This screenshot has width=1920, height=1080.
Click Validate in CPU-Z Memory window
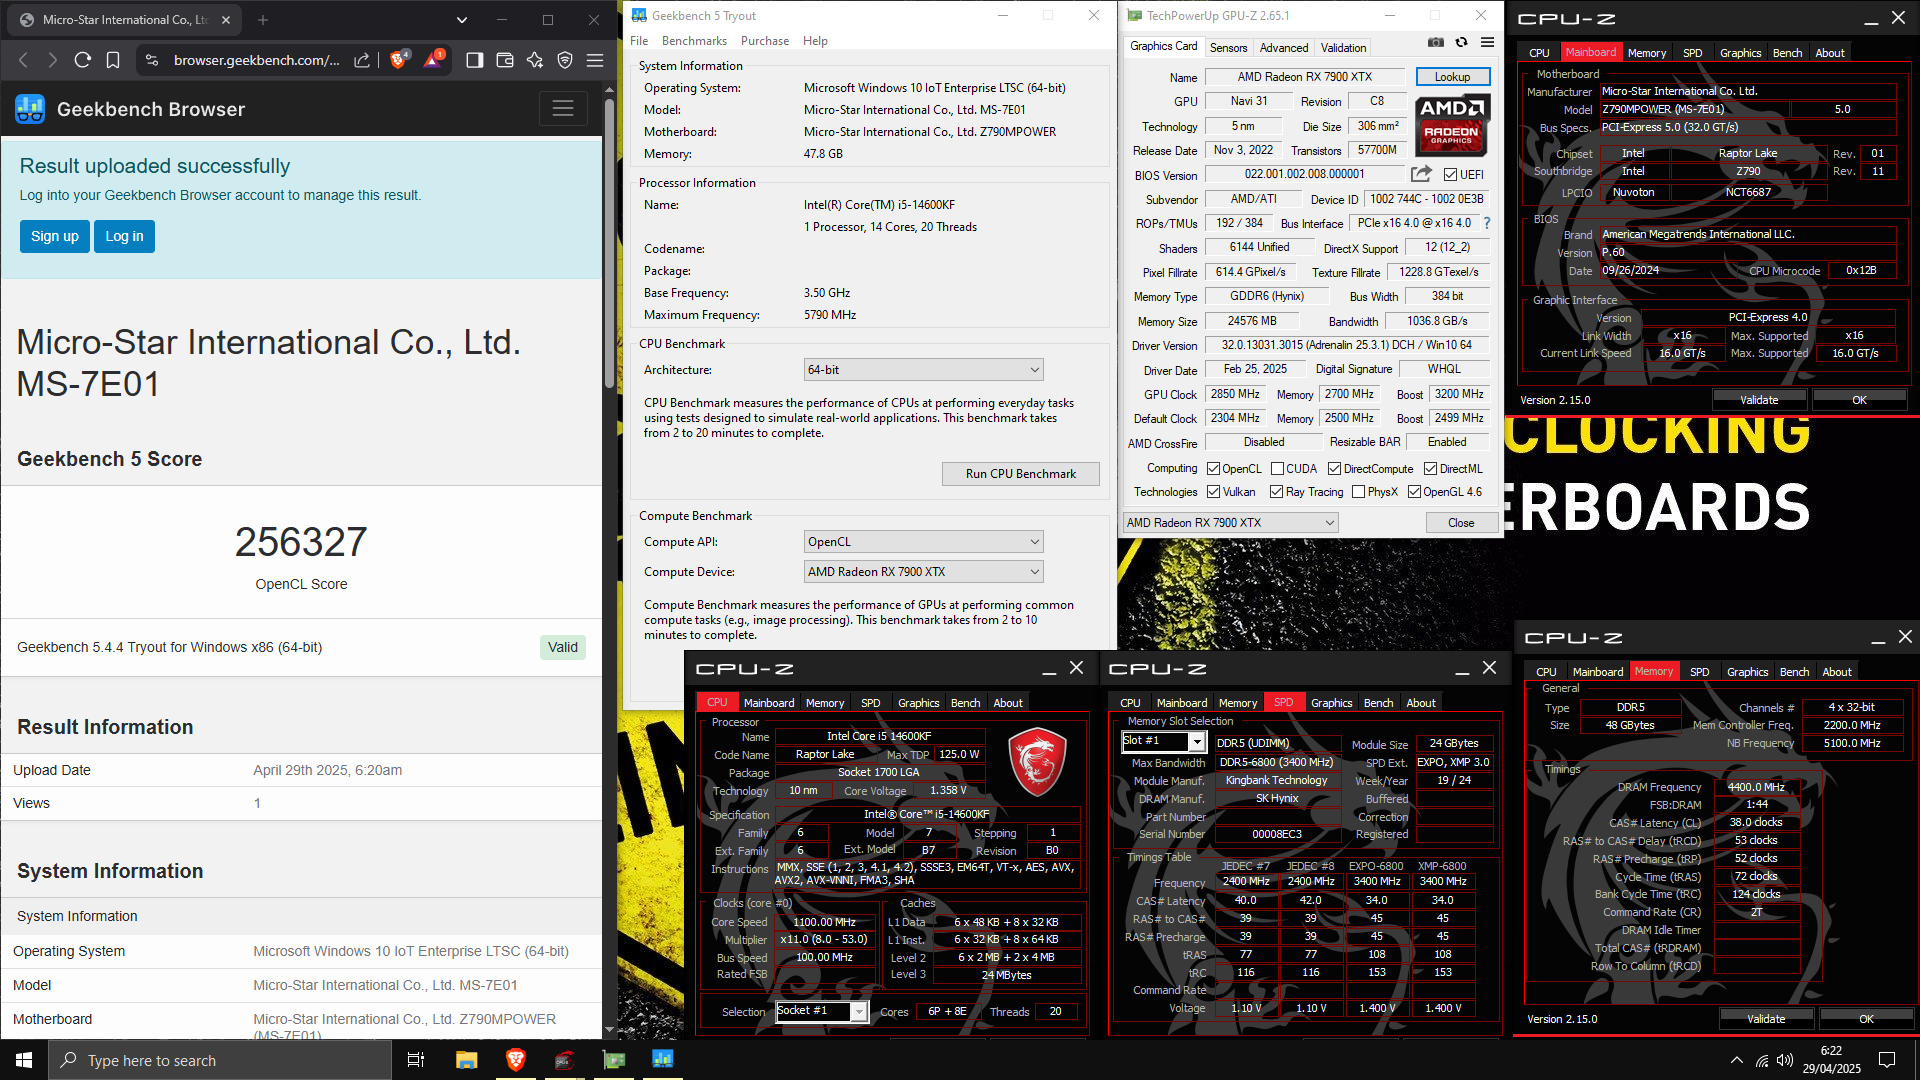click(x=1766, y=1019)
